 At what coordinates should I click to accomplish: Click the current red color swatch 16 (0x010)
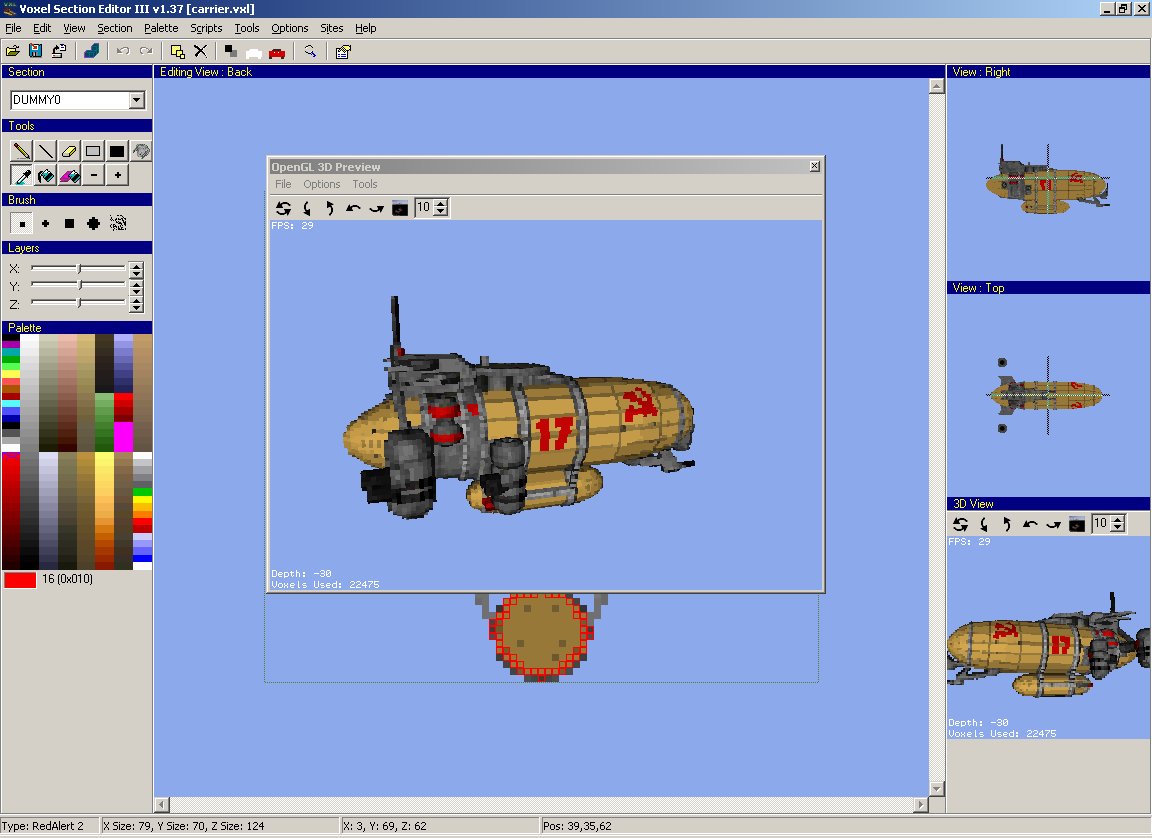(x=20, y=579)
